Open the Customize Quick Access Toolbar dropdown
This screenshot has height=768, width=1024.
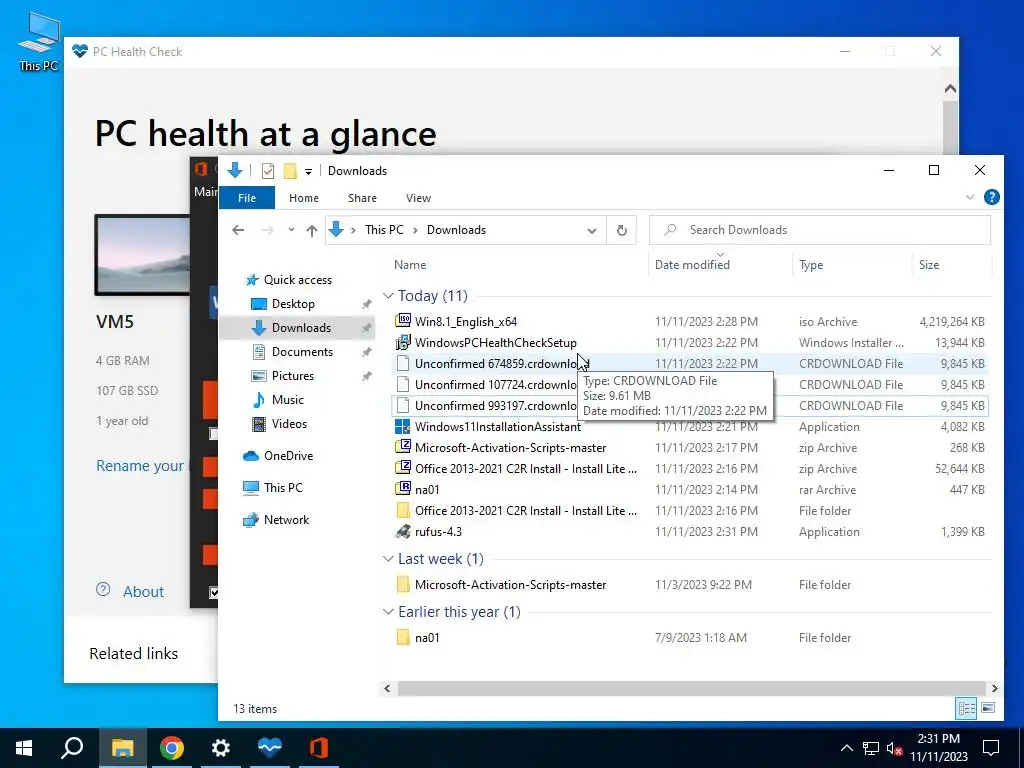pos(308,172)
